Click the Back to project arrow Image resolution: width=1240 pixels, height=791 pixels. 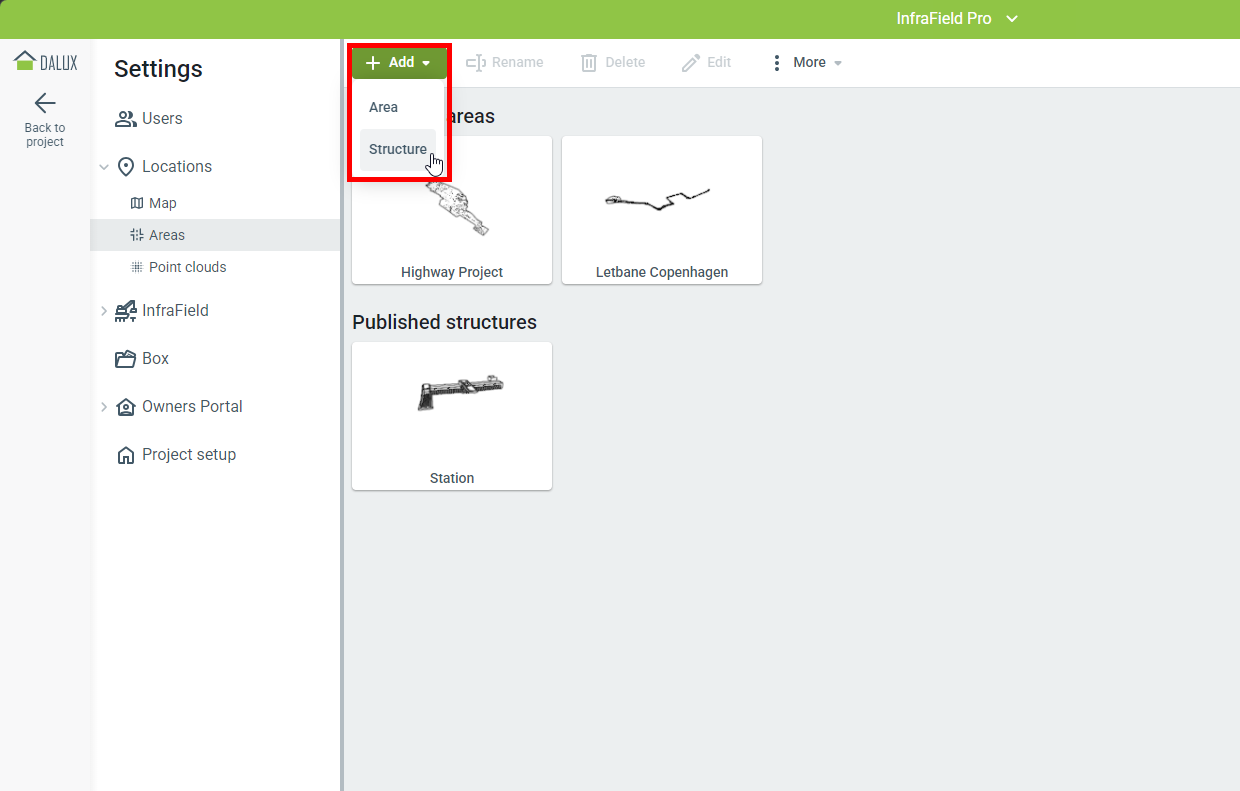[45, 103]
